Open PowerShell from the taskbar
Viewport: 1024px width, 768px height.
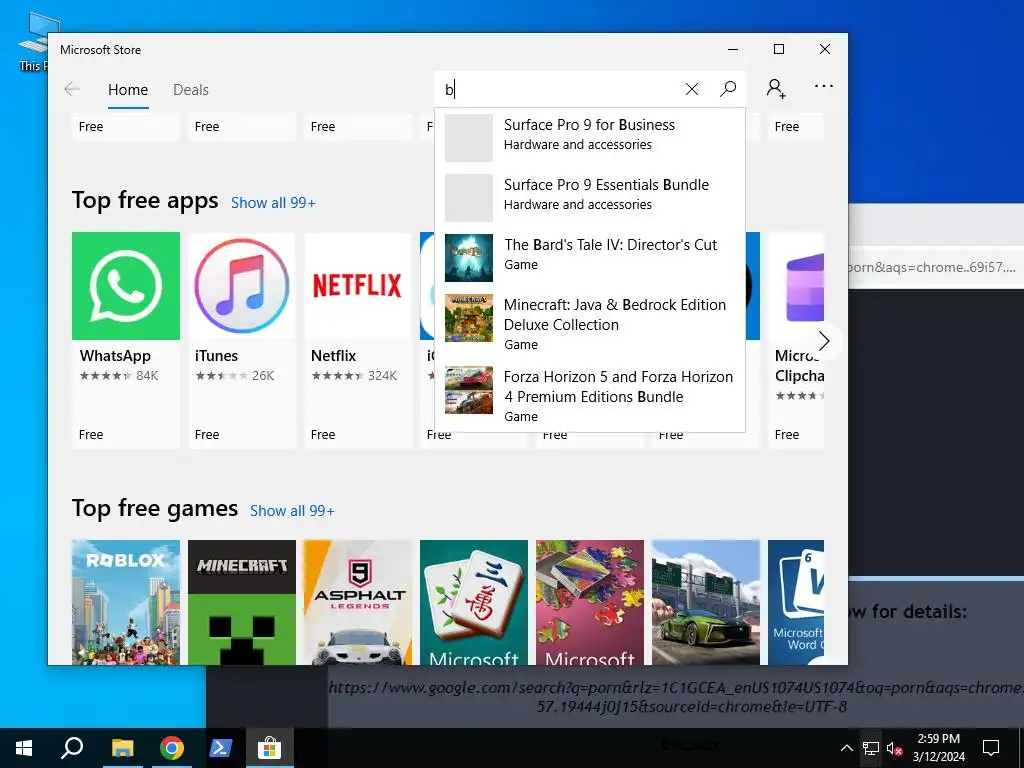(221, 748)
